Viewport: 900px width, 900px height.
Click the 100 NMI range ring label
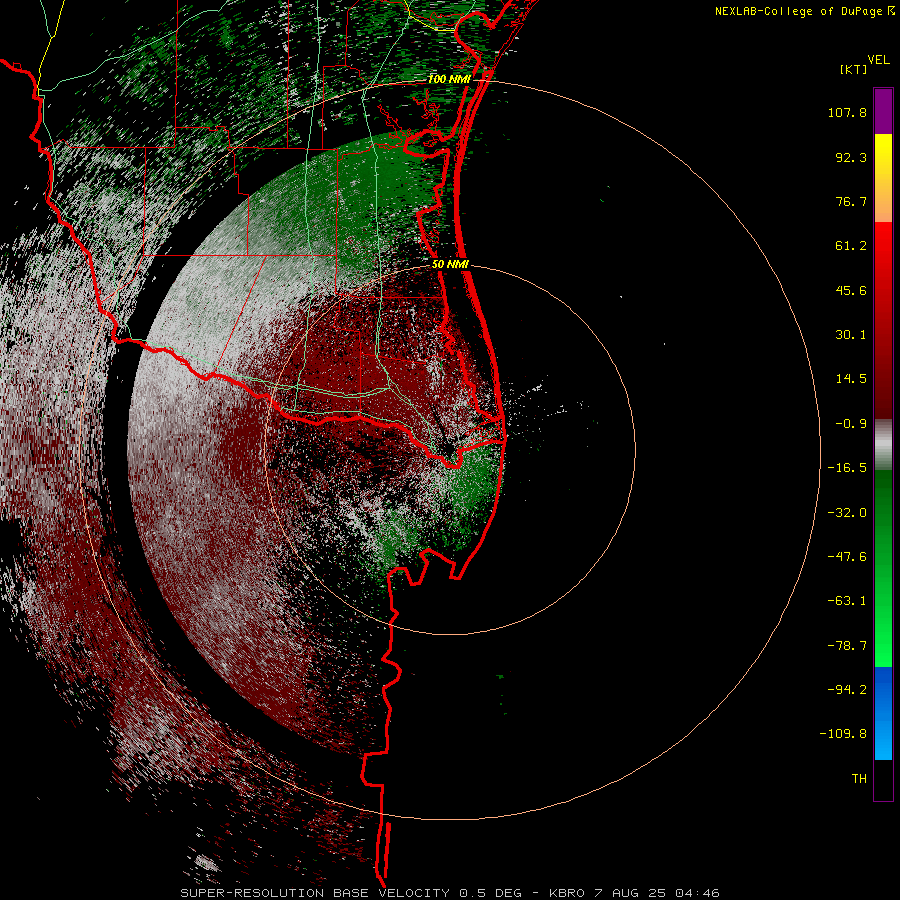coord(449,79)
